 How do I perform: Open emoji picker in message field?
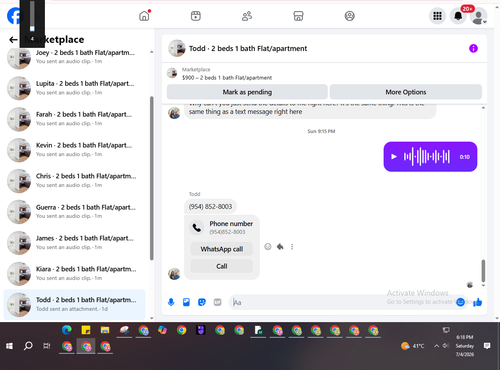460,302
